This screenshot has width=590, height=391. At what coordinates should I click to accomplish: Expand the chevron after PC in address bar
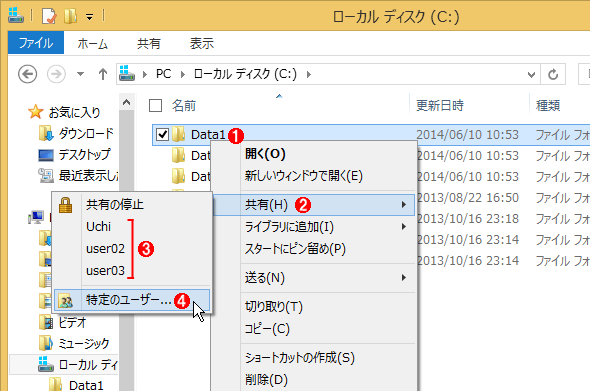coord(183,75)
